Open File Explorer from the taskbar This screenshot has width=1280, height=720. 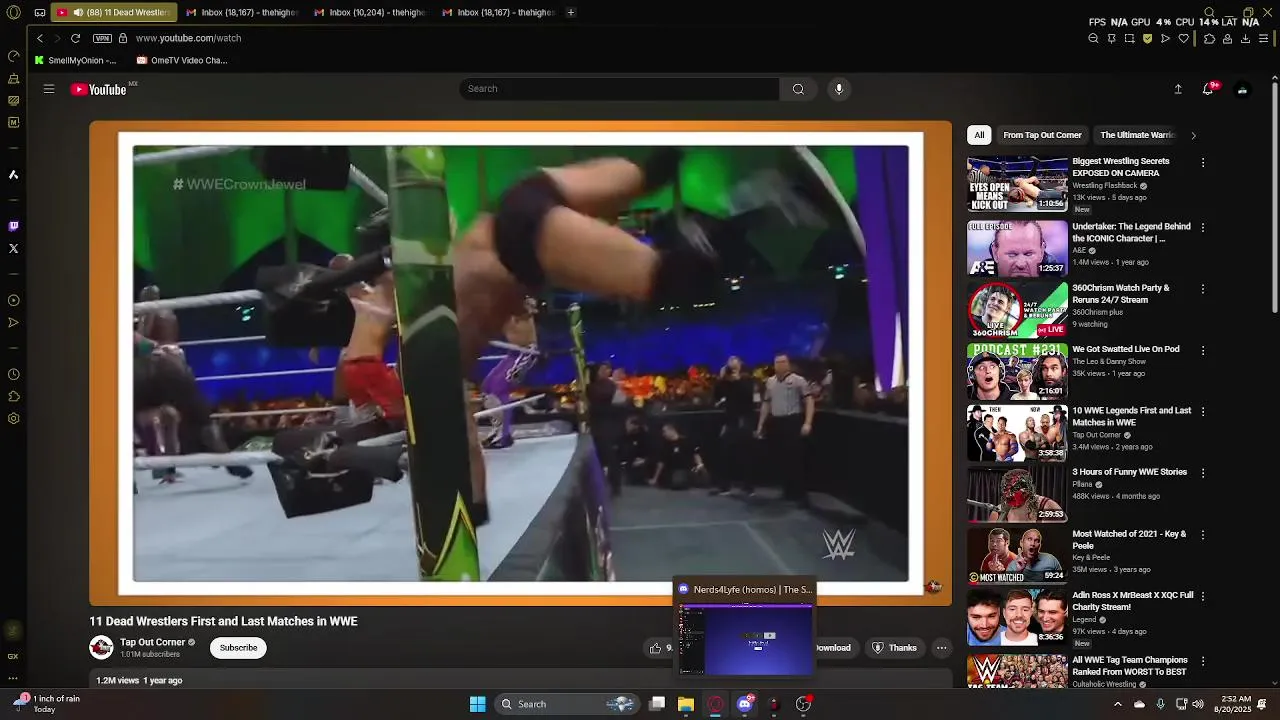(x=686, y=704)
